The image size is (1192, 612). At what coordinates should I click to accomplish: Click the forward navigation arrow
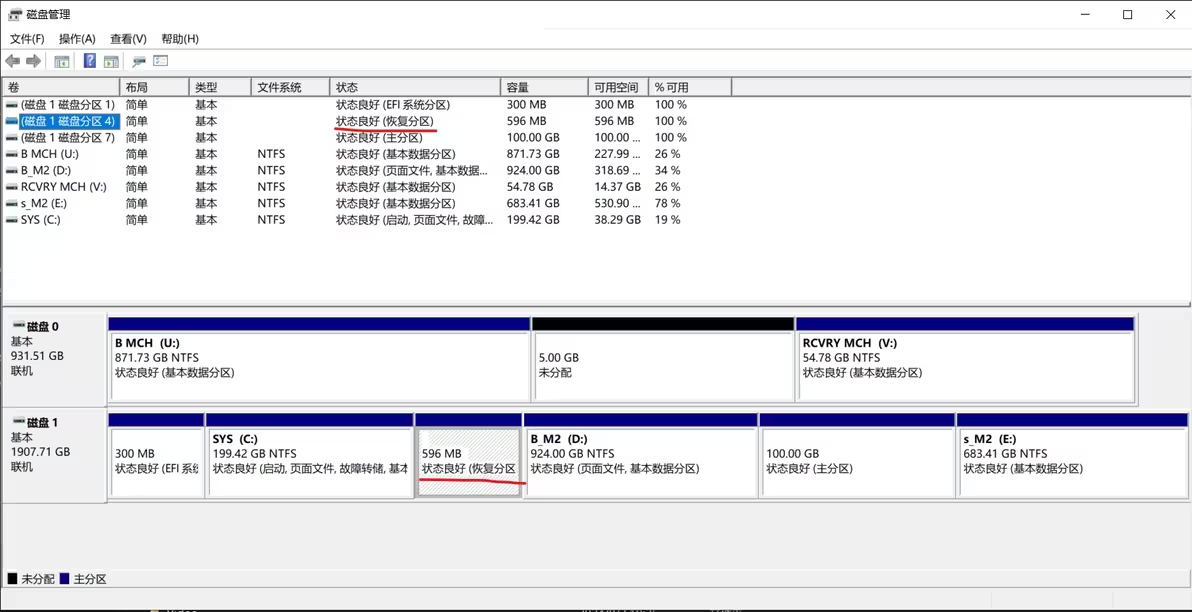(33, 61)
